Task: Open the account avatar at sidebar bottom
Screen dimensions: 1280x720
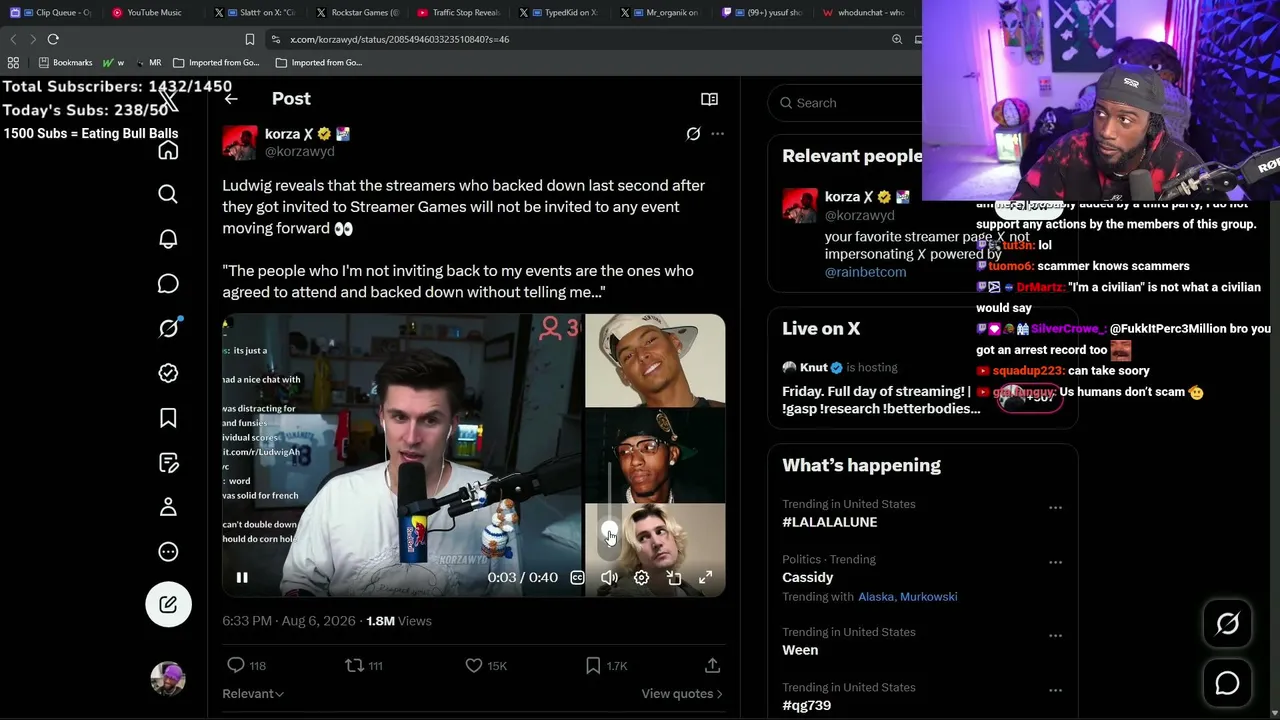Action: click(168, 678)
